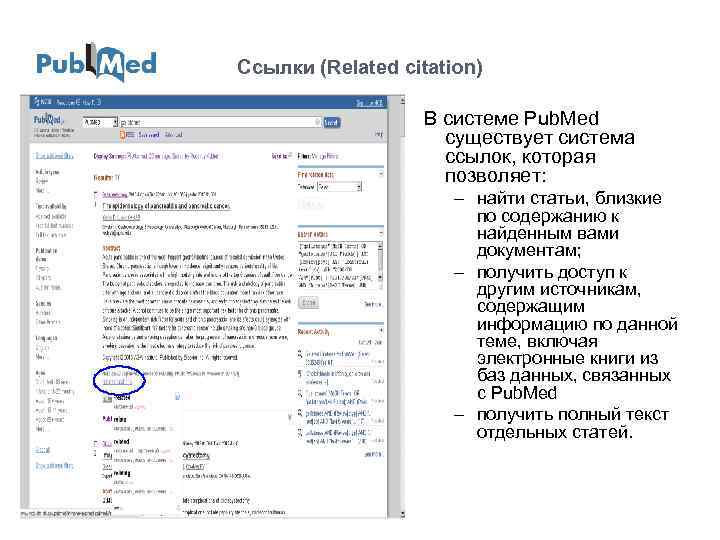Click the Search details query text box
This screenshot has width=720, height=540.
[340, 265]
